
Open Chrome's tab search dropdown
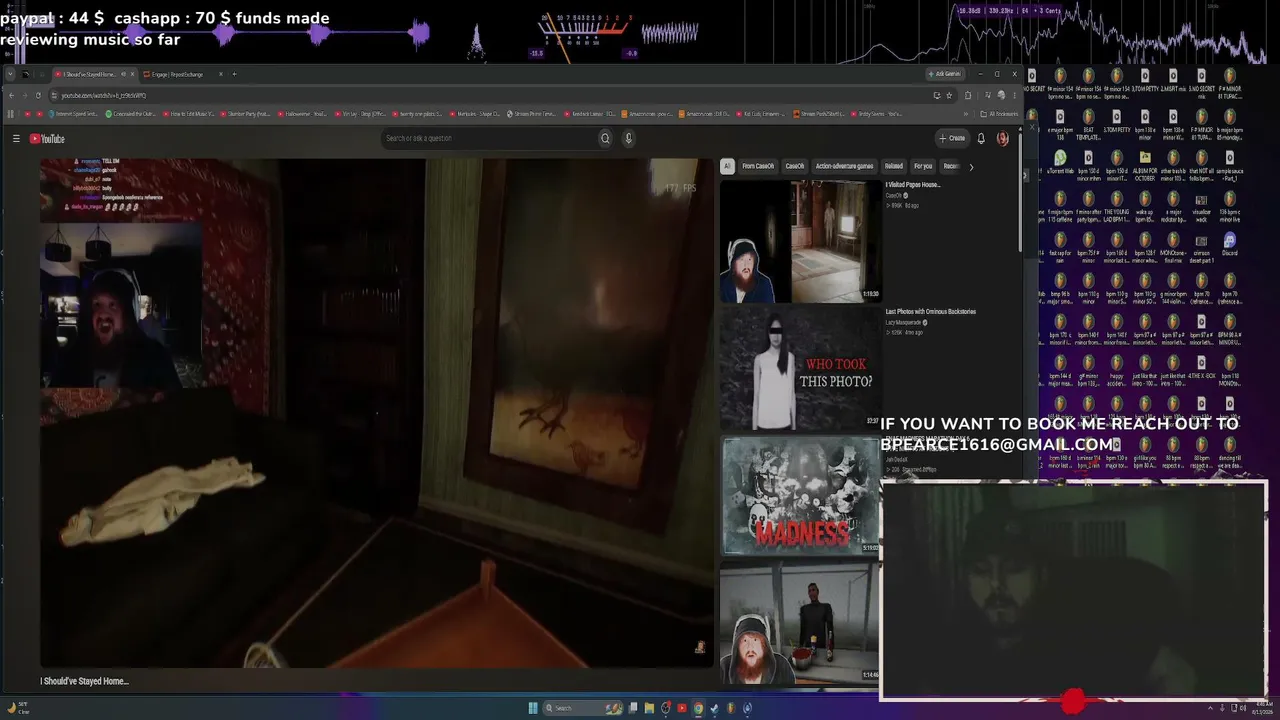click(x=9, y=74)
